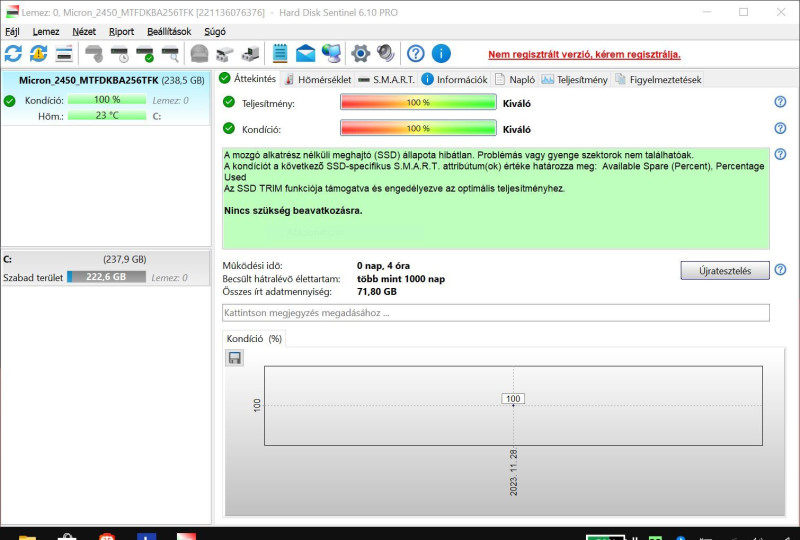This screenshot has width=800, height=540.
Task: Click help icon beside Teljesítmény Kiváló row
Action: coord(780,102)
